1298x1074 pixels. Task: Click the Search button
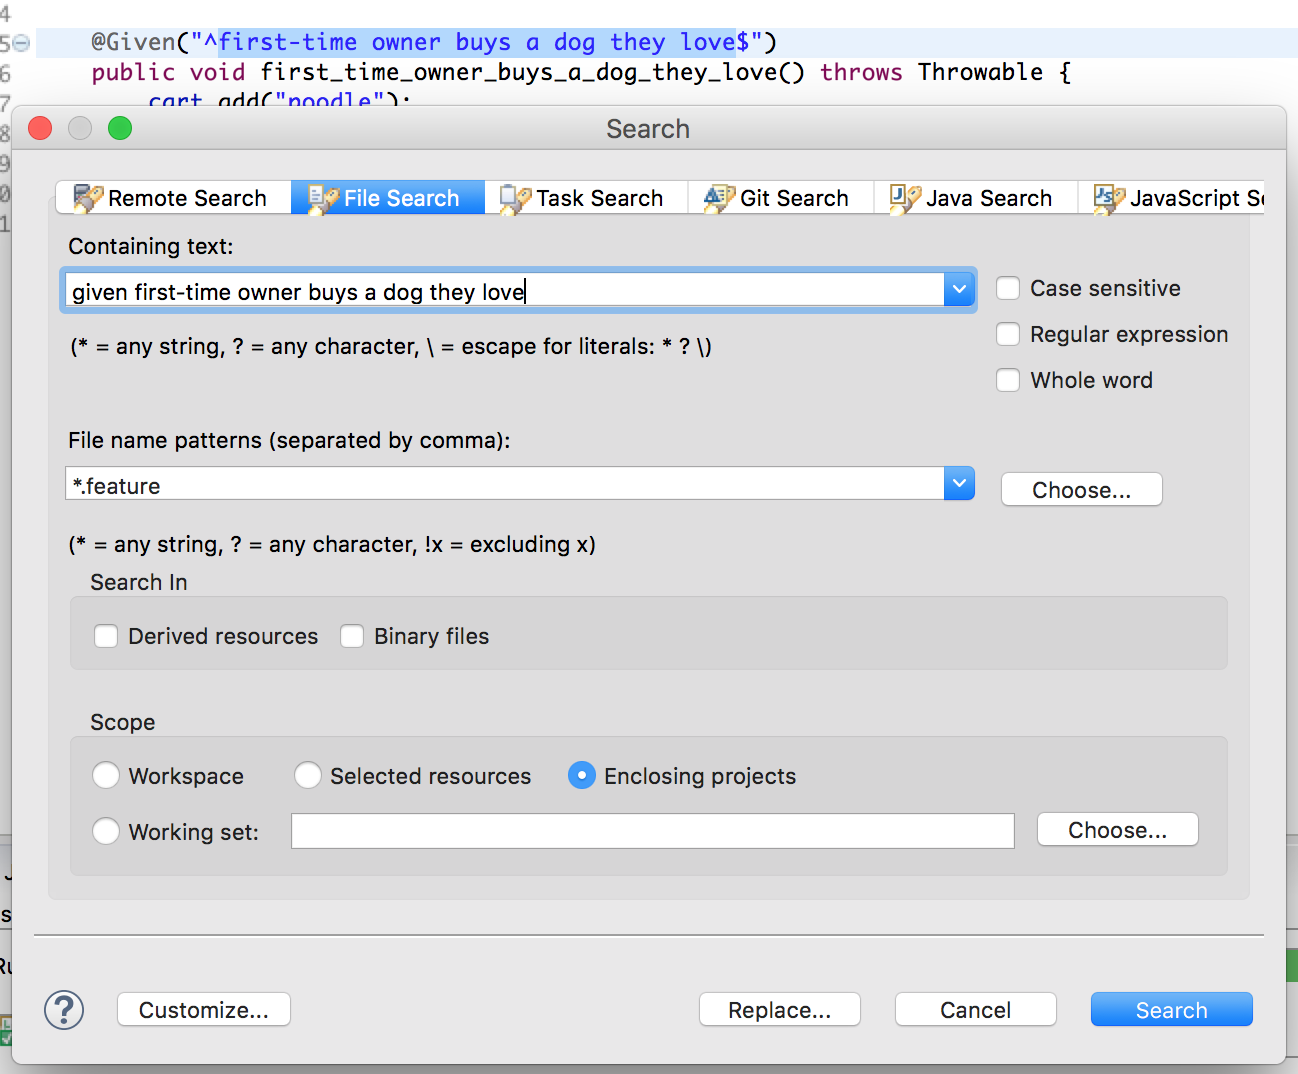[x=1171, y=1009]
